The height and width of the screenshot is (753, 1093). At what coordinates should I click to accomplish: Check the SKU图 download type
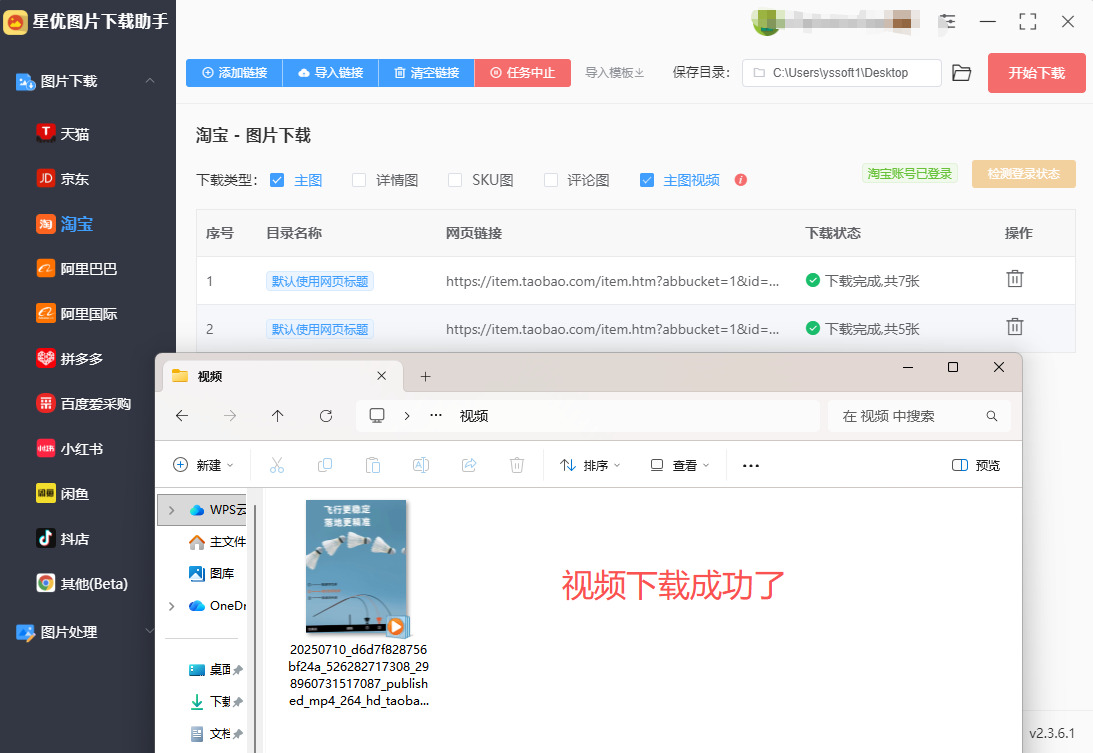coord(455,180)
